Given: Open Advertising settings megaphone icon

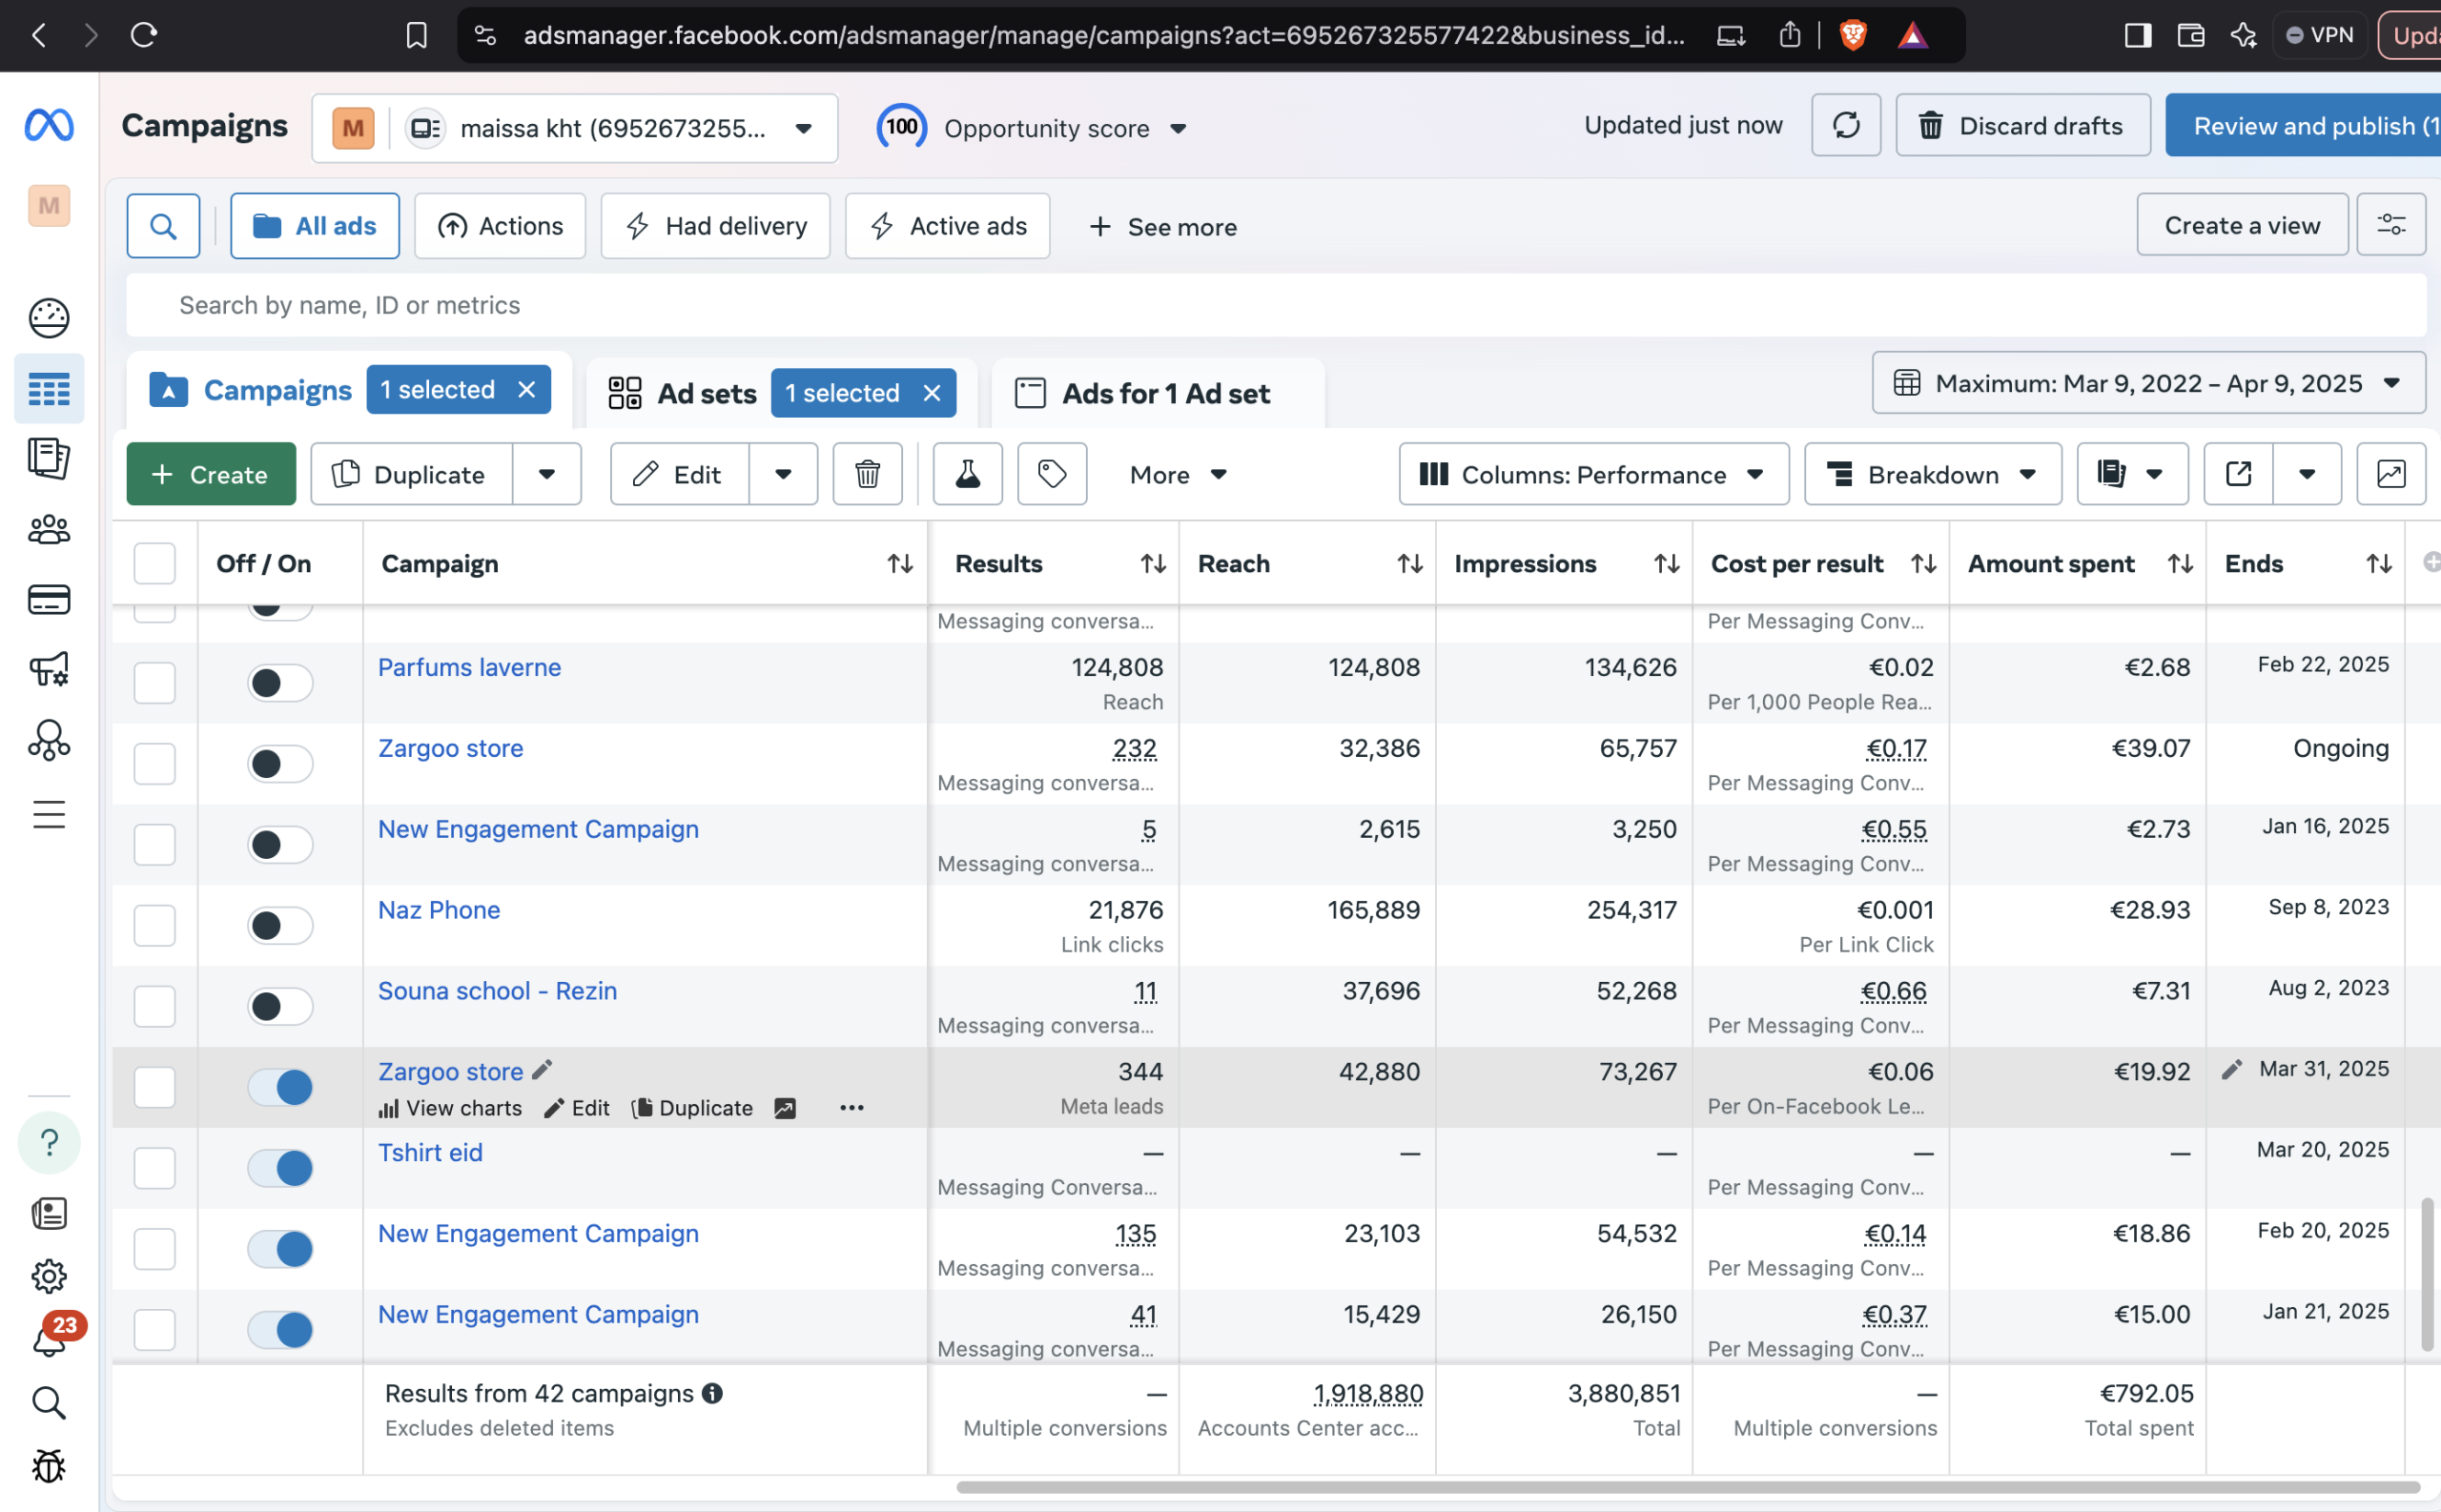Looking at the screenshot, I should point(49,669).
